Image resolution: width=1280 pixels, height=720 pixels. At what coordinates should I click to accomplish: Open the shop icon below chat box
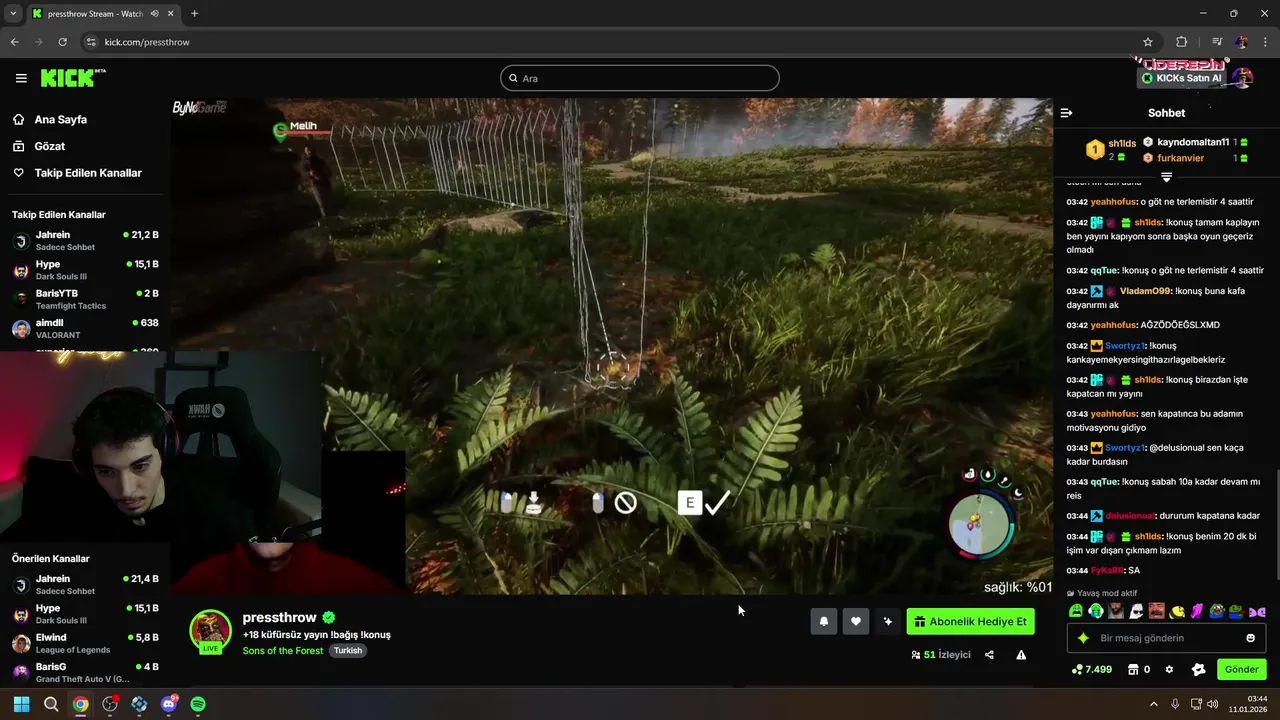coord(1133,669)
